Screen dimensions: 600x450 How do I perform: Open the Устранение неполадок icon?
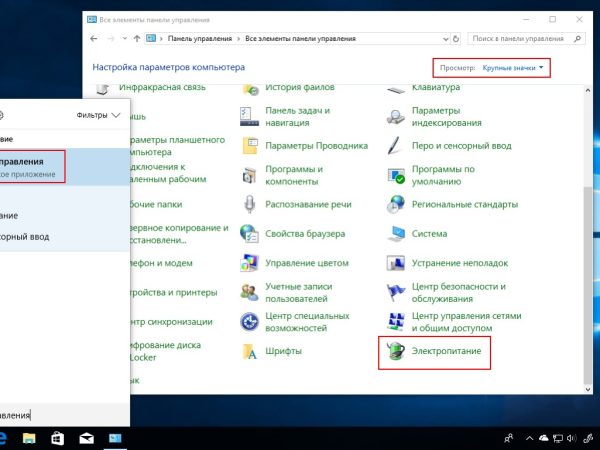point(396,263)
